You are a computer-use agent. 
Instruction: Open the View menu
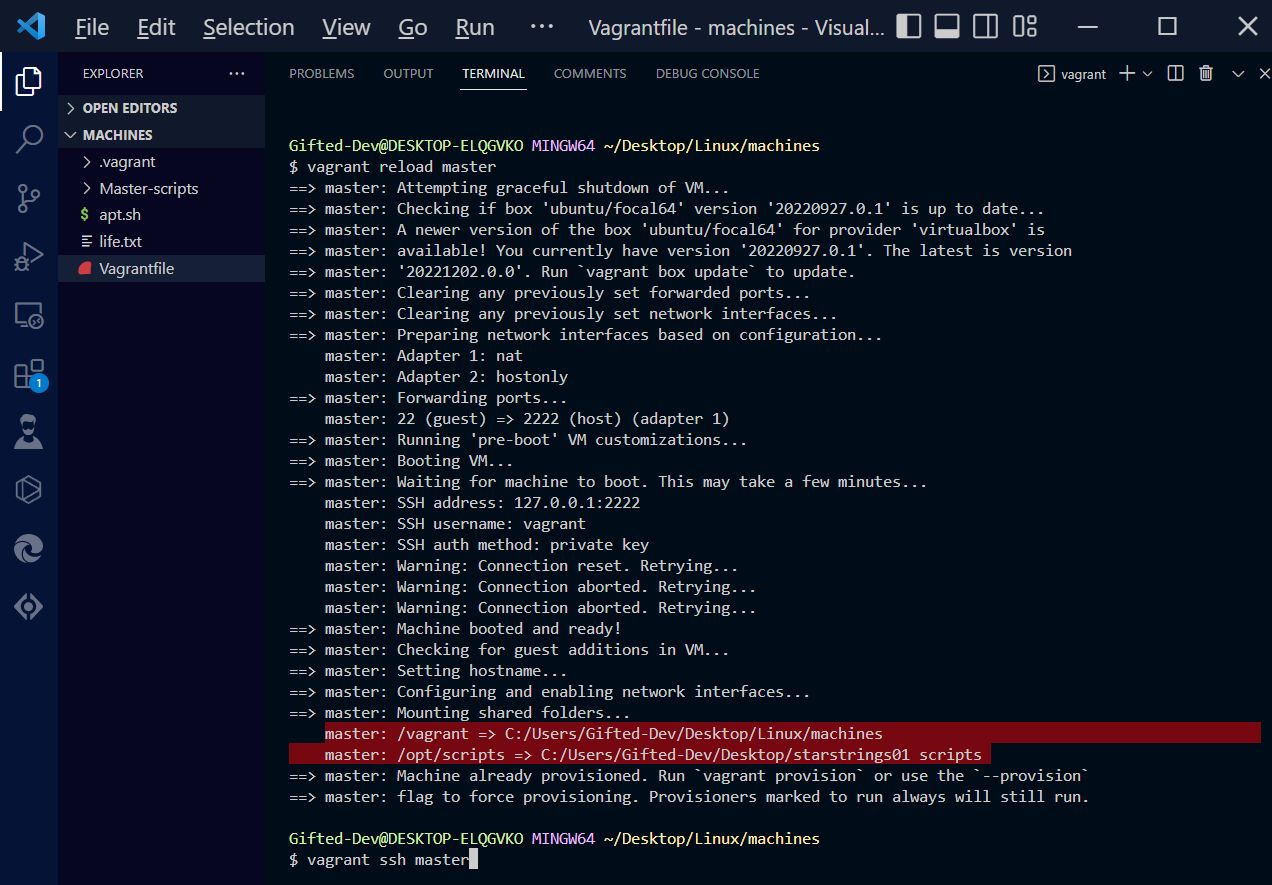347,27
